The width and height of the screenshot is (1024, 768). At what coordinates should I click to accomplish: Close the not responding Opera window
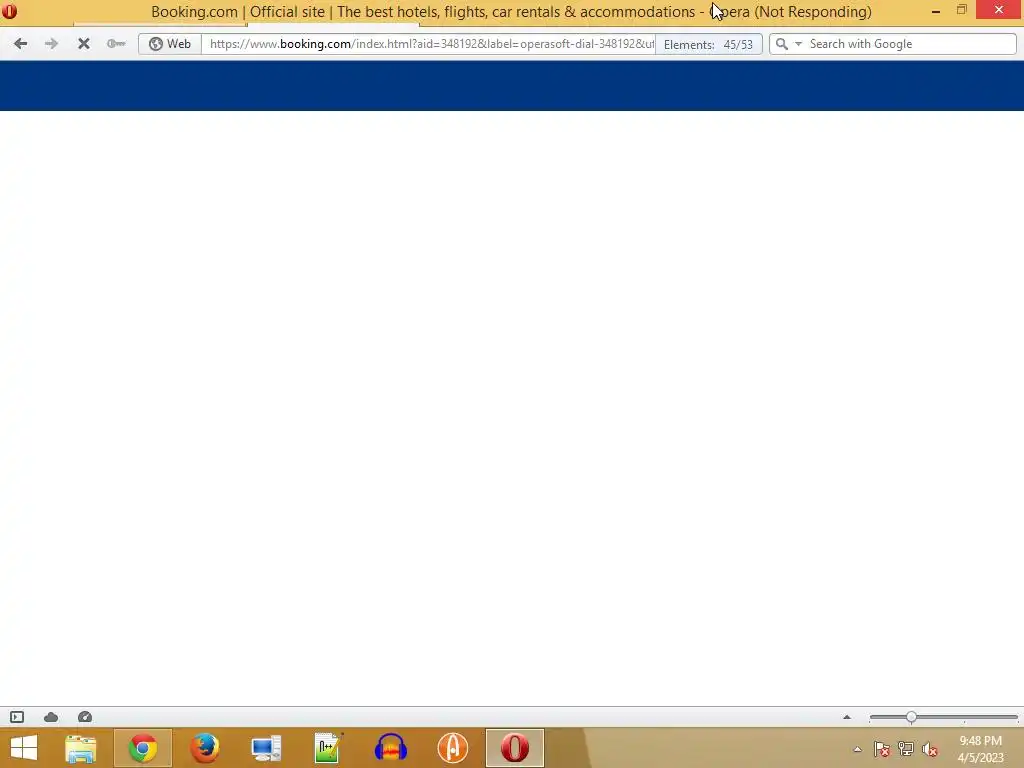(999, 10)
